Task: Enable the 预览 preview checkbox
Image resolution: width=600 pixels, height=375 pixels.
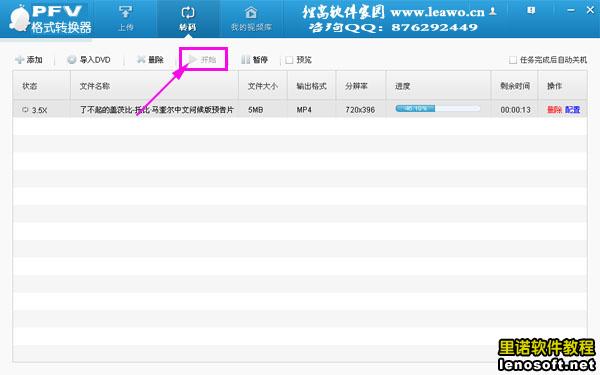Action: pyautogui.click(x=289, y=60)
